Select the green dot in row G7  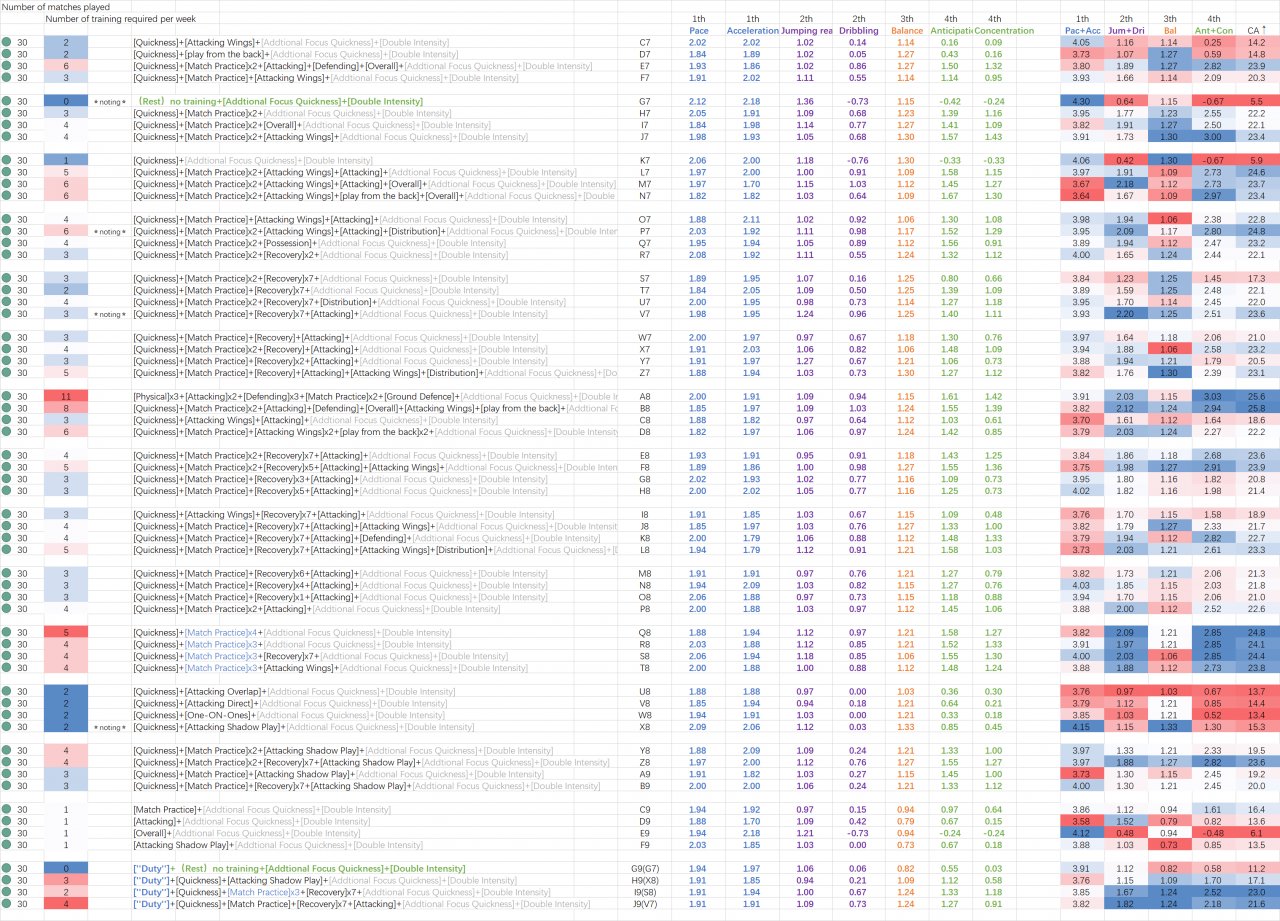6,102
